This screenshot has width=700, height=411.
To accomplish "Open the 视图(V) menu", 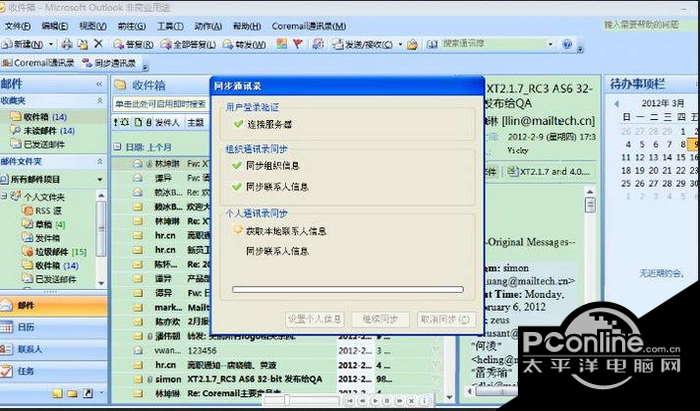I will pyautogui.click(x=93, y=26).
